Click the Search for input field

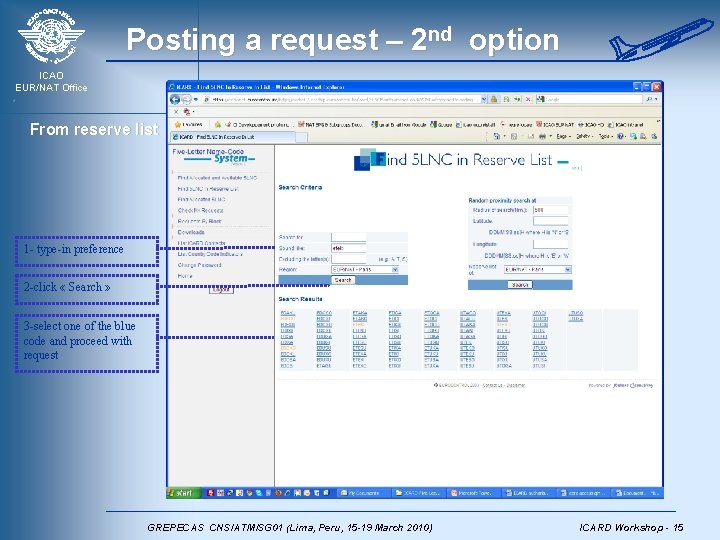[x=349, y=237]
